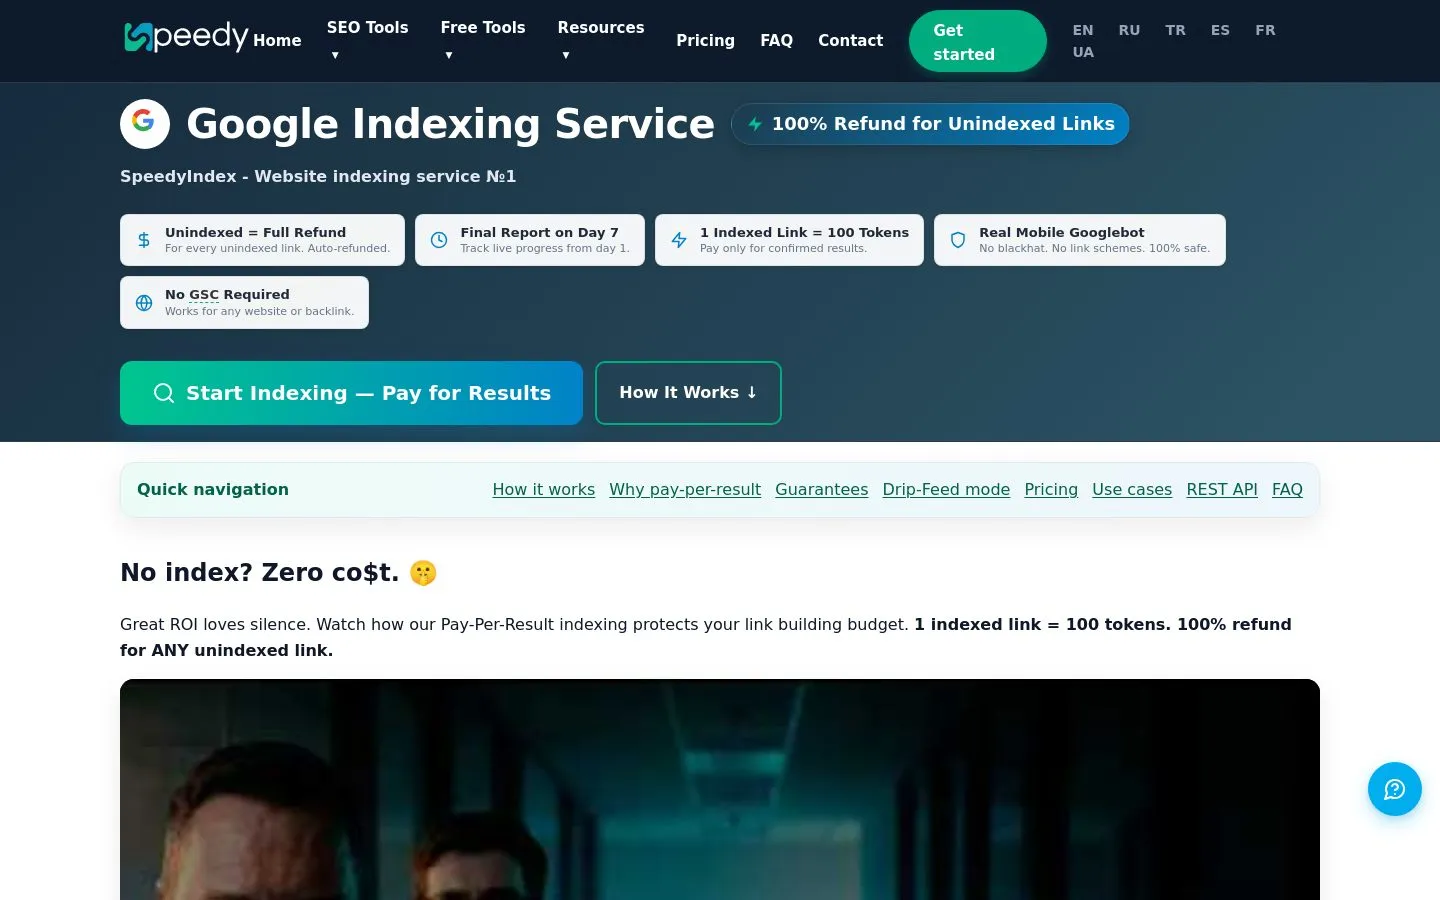Click the How It Works button
1440x900 pixels.
pos(688,393)
